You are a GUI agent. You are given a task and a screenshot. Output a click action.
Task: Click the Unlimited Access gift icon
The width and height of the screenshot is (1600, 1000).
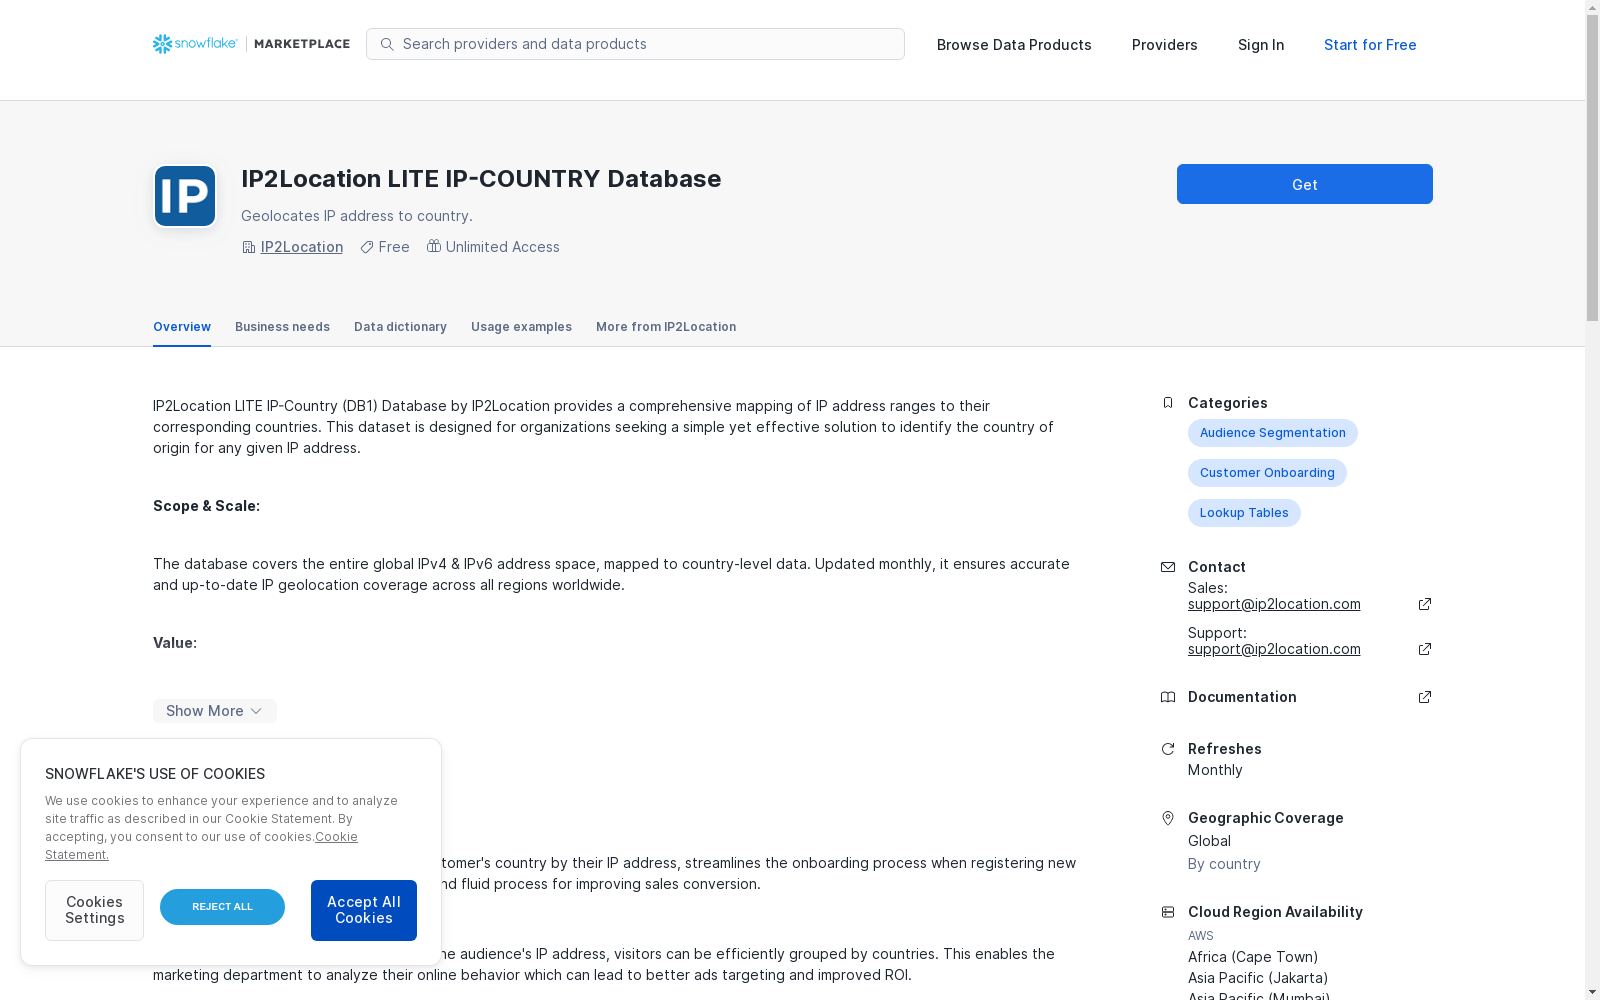[x=434, y=246]
